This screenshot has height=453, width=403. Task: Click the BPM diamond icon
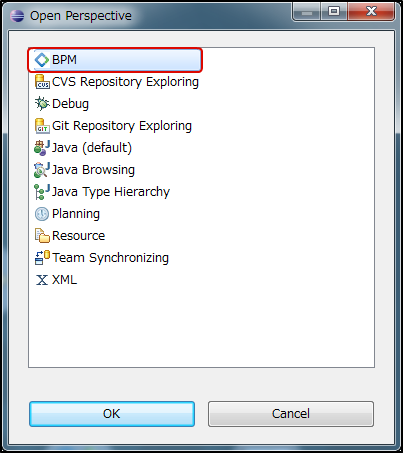coord(42,60)
